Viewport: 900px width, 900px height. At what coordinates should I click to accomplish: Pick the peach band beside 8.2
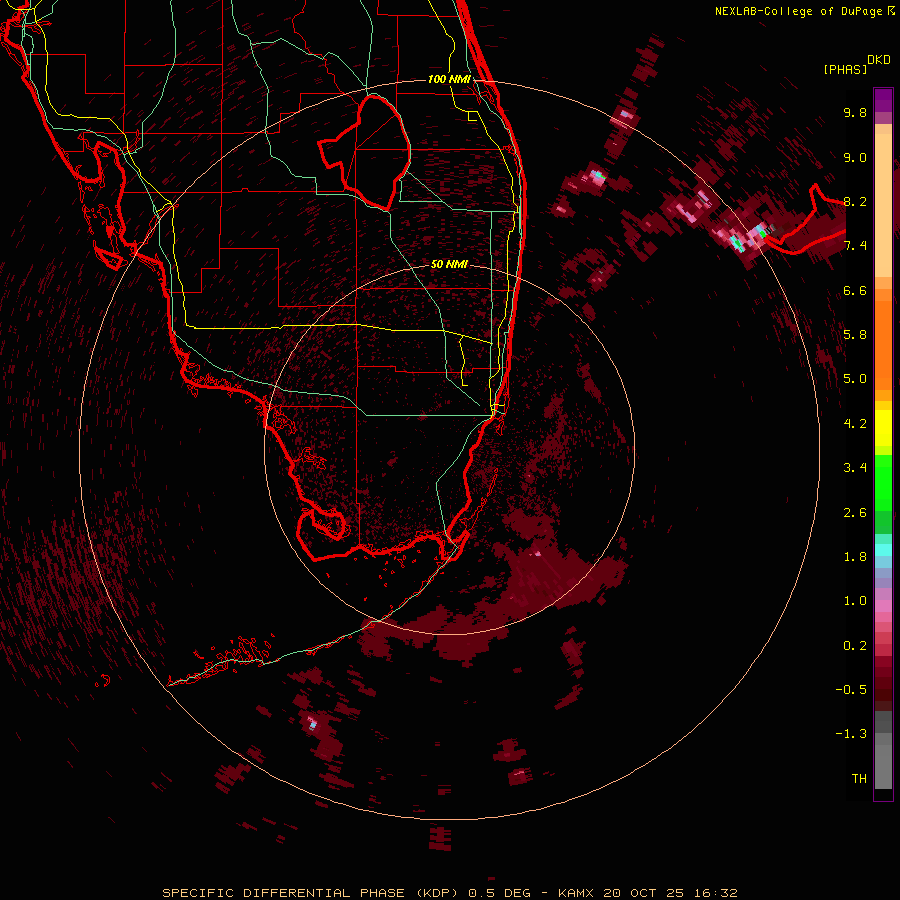pyautogui.click(x=883, y=205)
